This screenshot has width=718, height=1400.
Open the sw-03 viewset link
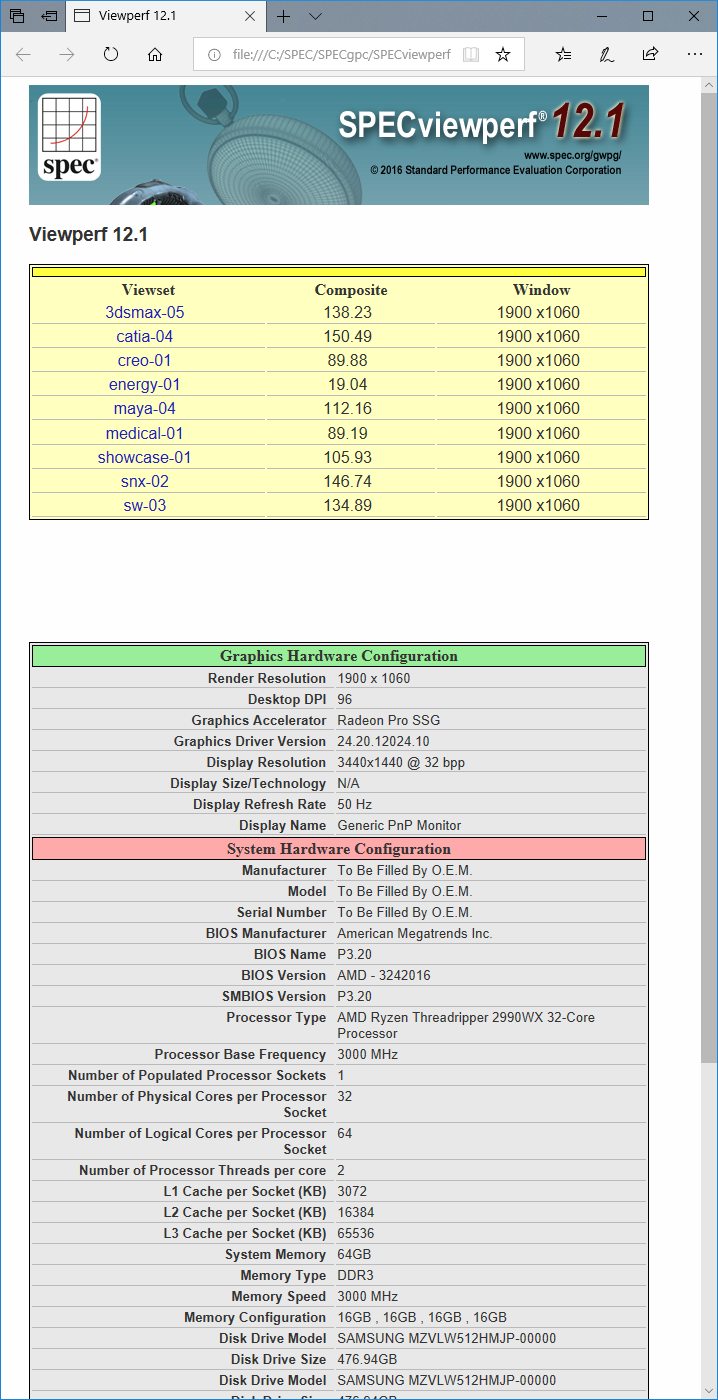click(145, 506)
